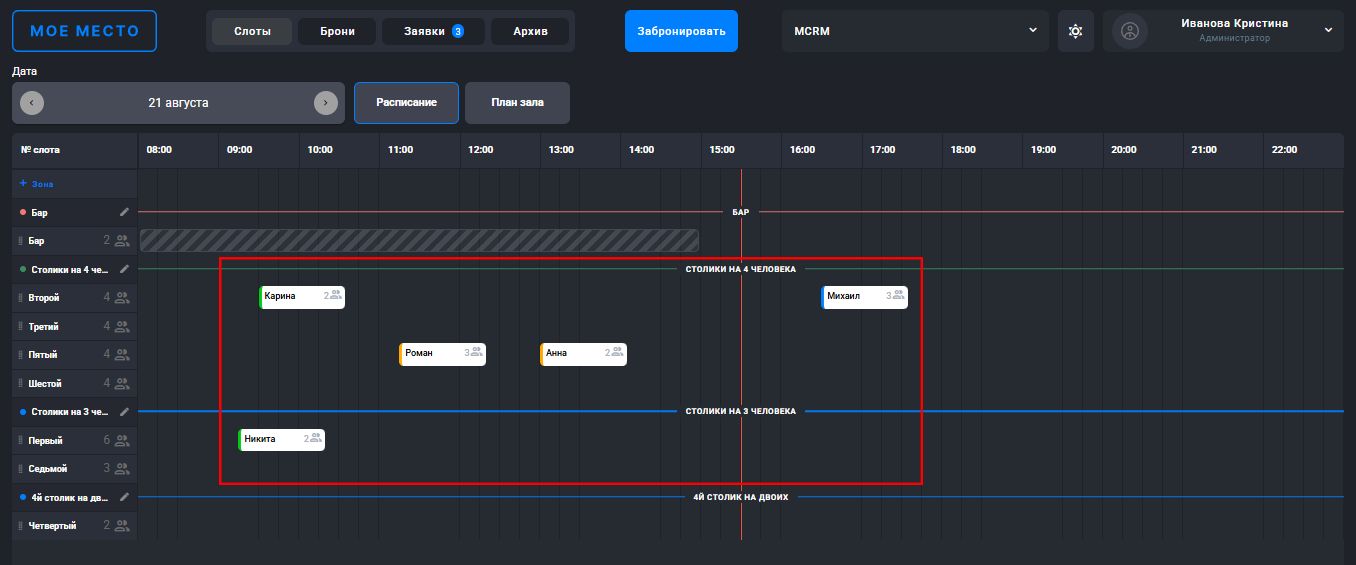Click the guests icon of Первый slot
This screenshot has height=565, width=1356.
click(122, 441)
